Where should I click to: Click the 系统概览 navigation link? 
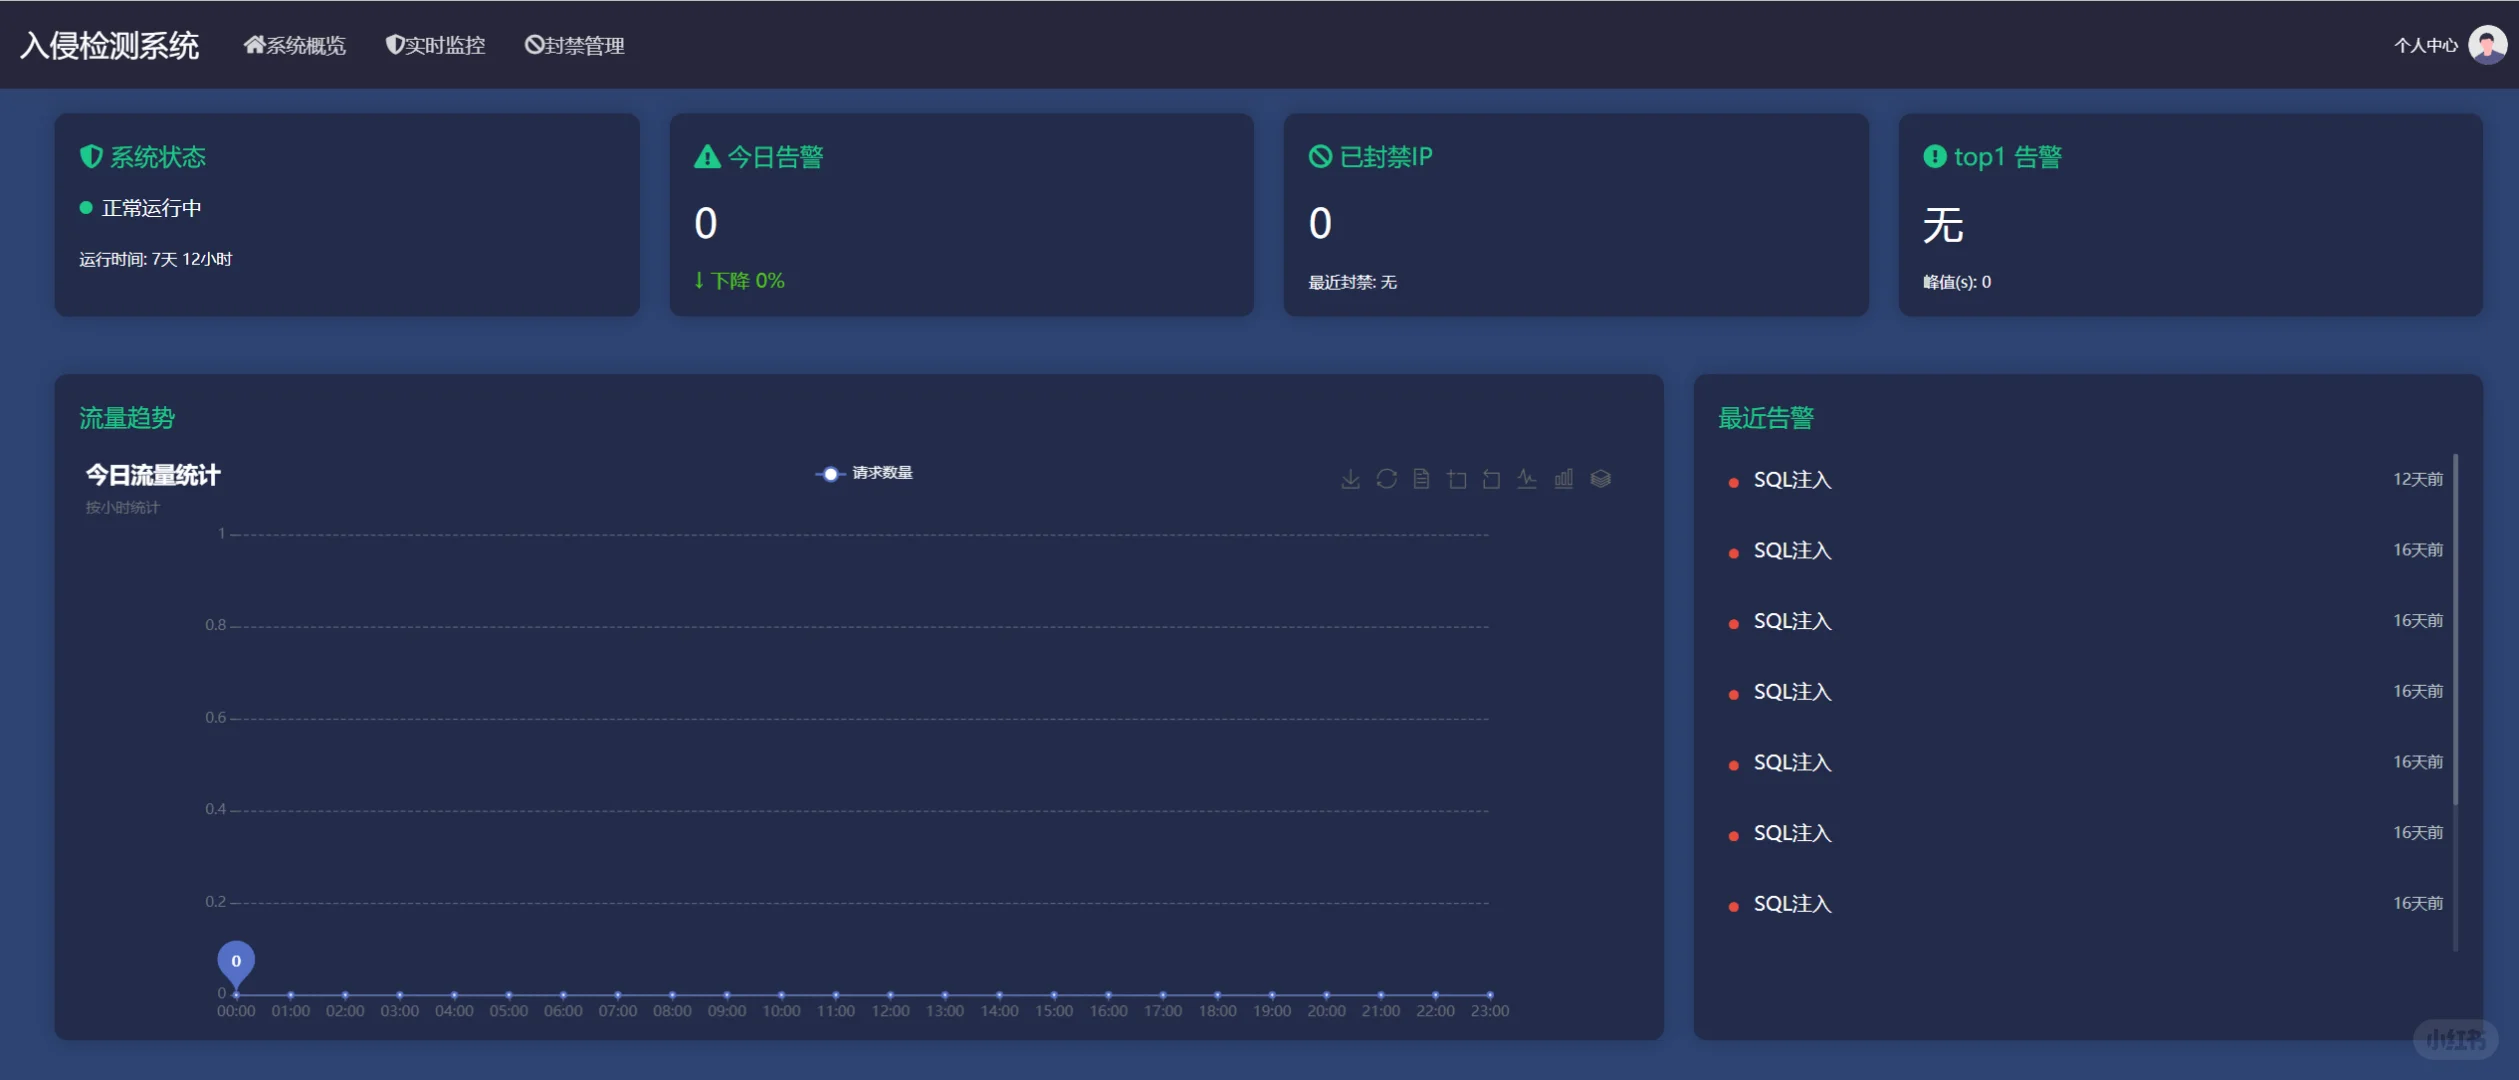(x=294, y=45)
